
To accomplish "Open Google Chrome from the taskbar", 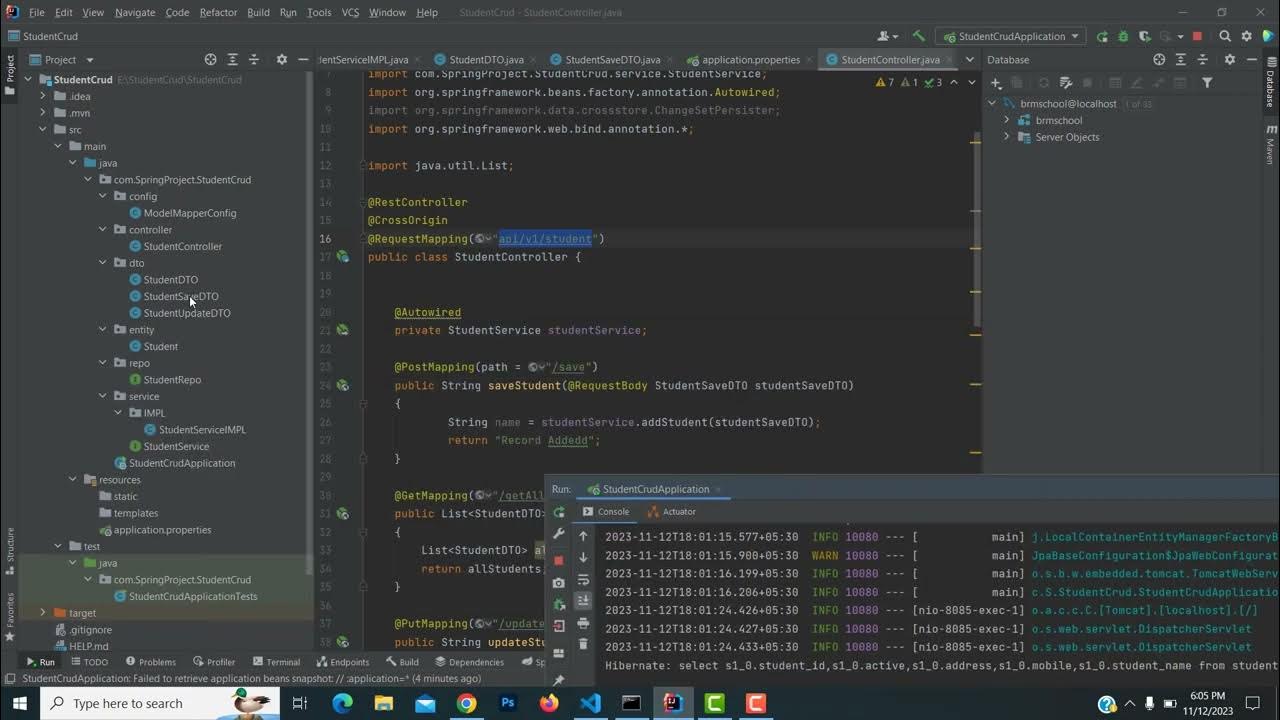I will point(466,704).
